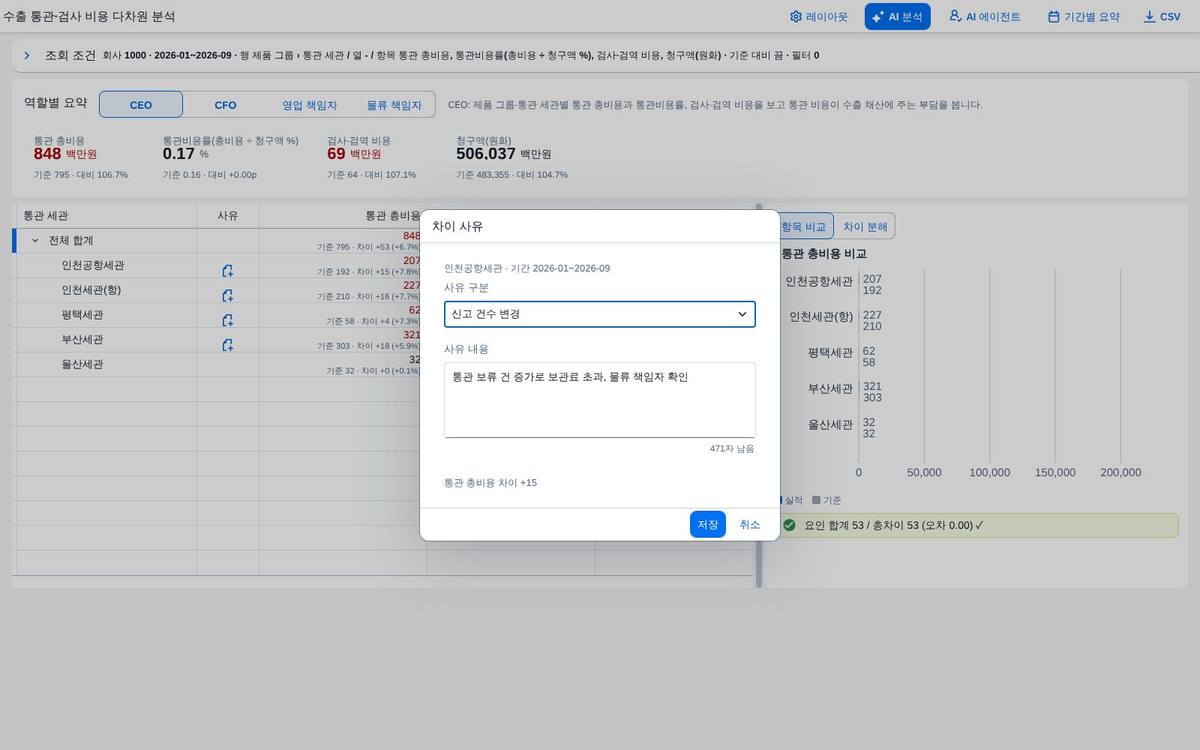This screenshot has width=1200, height=750.
Task: Toggle the 실적 legend swatch
Action: point(782,500)
